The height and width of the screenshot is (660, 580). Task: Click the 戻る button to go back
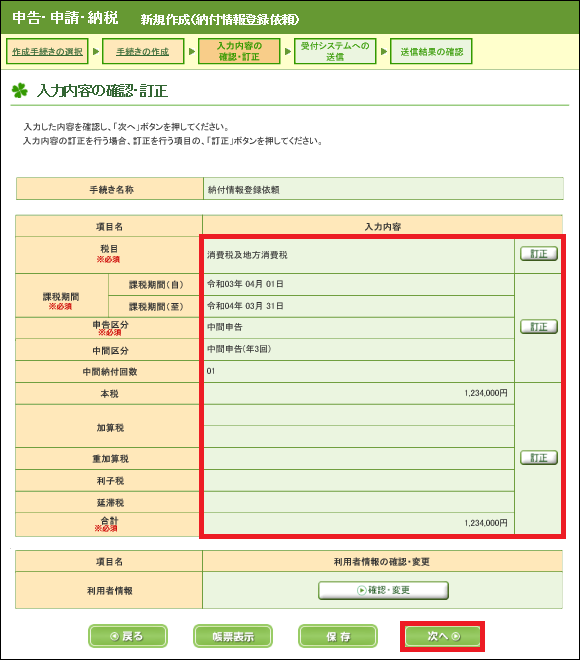[128, 636]
